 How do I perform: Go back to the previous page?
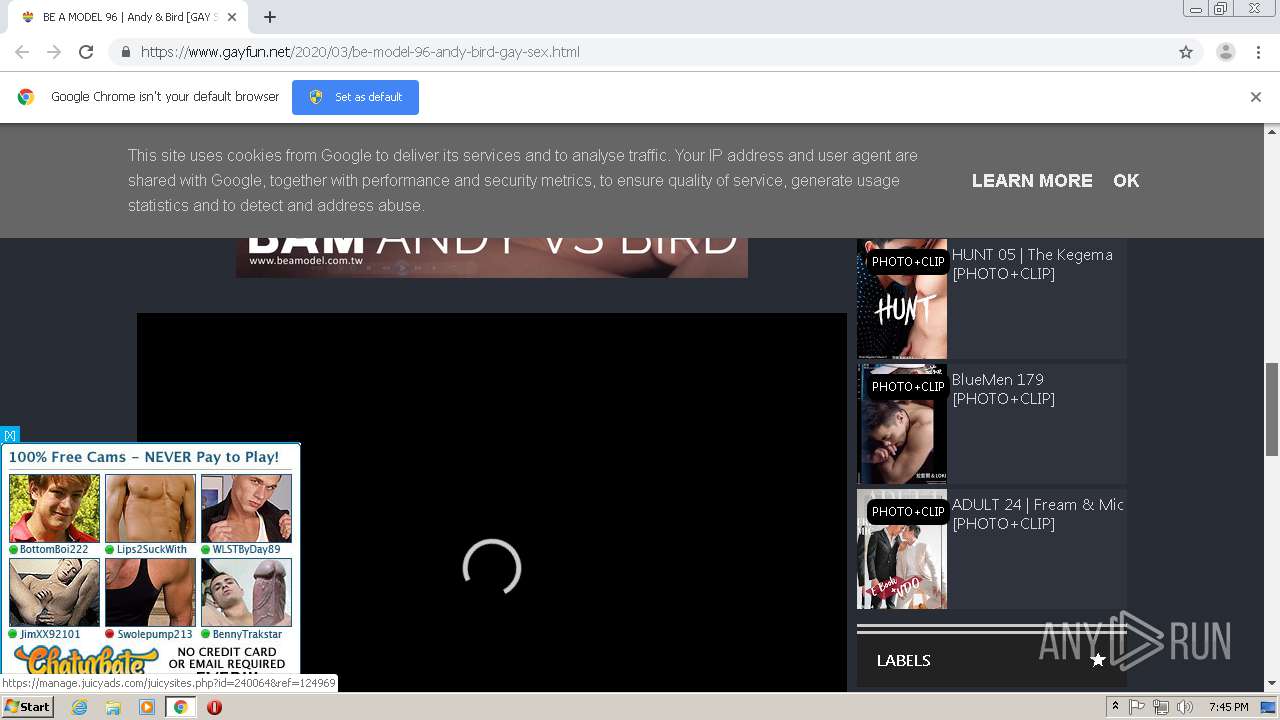point(22,52)
